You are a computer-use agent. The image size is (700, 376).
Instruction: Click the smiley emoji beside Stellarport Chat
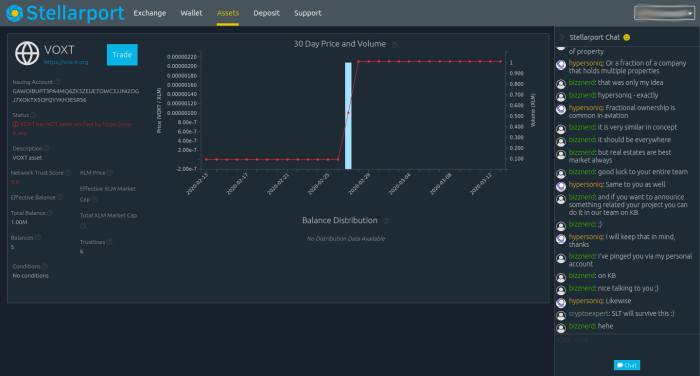click(626, 38)
